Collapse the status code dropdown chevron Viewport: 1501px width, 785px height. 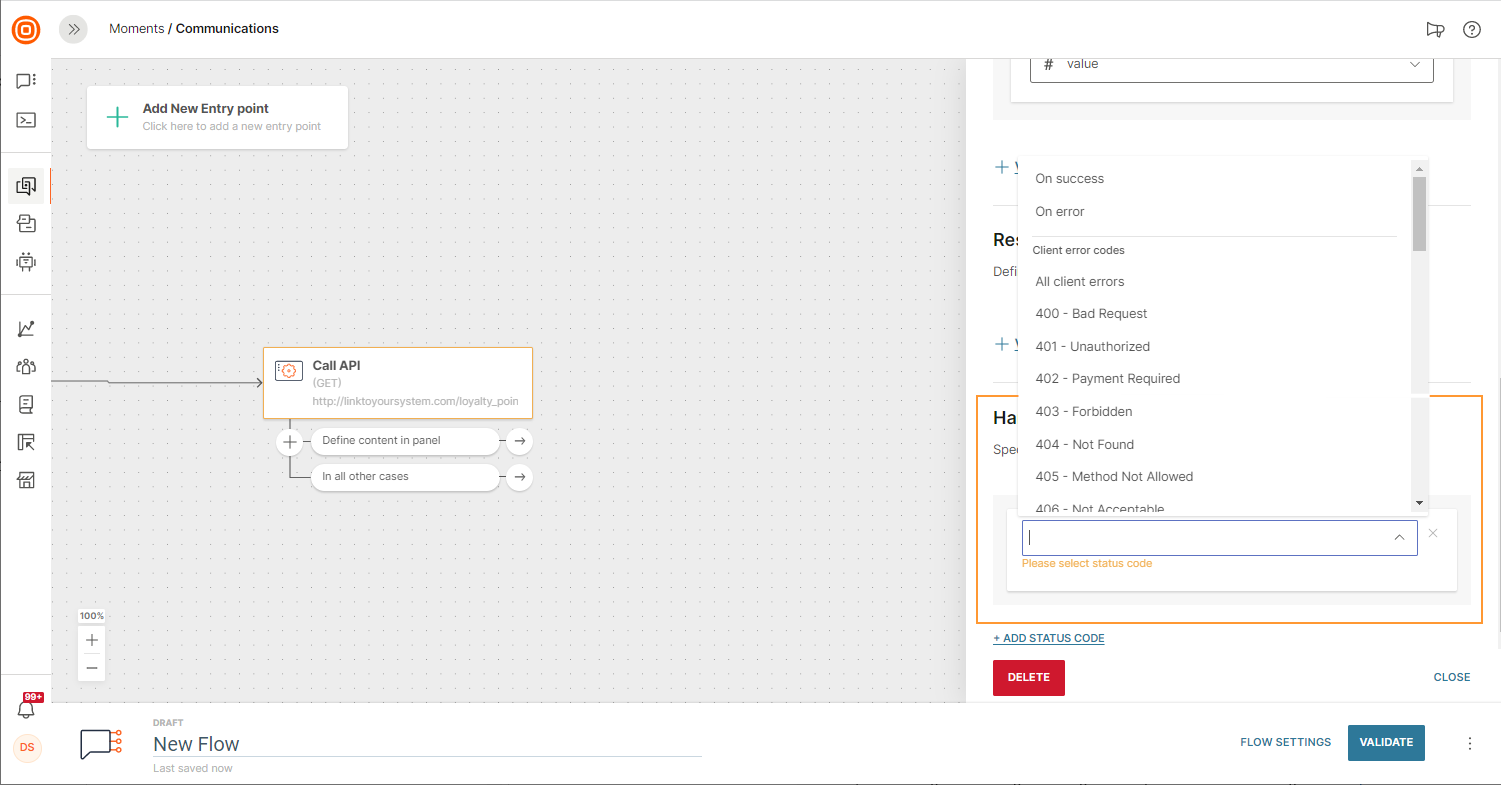[x=1399, y=538]
